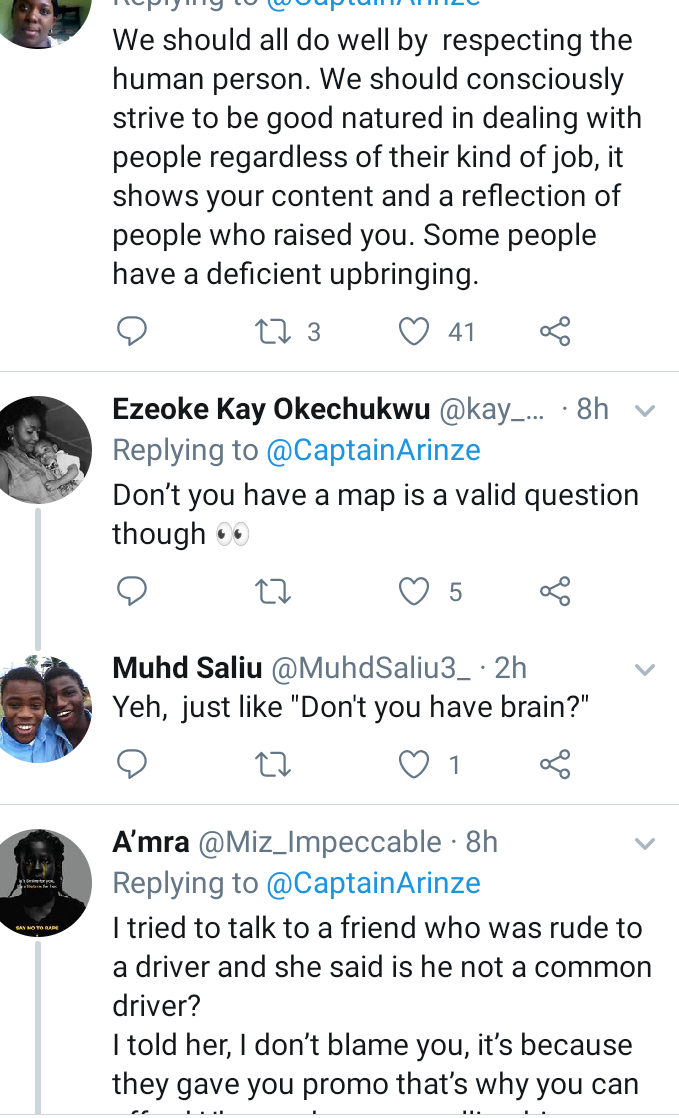
Task: Retweet the tweet with 3 retweets
Action: pos(272,332)
